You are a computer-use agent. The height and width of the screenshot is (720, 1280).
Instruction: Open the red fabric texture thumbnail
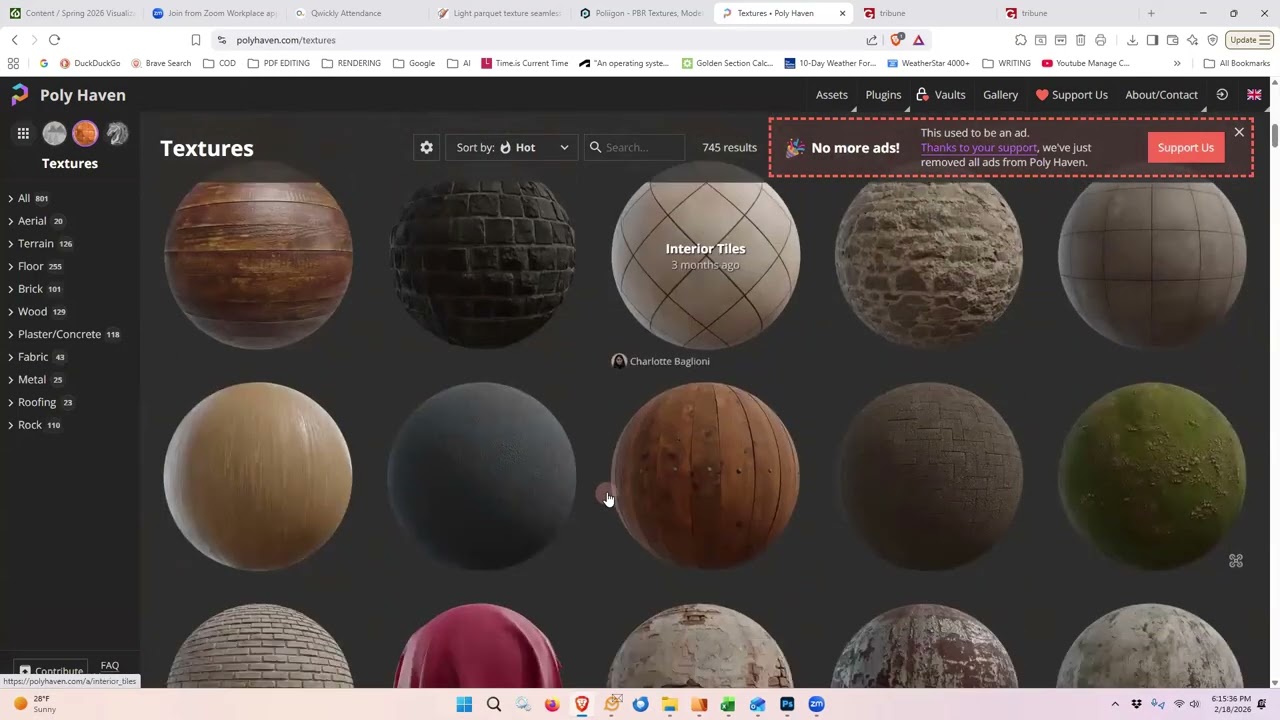tap(482, 645)
